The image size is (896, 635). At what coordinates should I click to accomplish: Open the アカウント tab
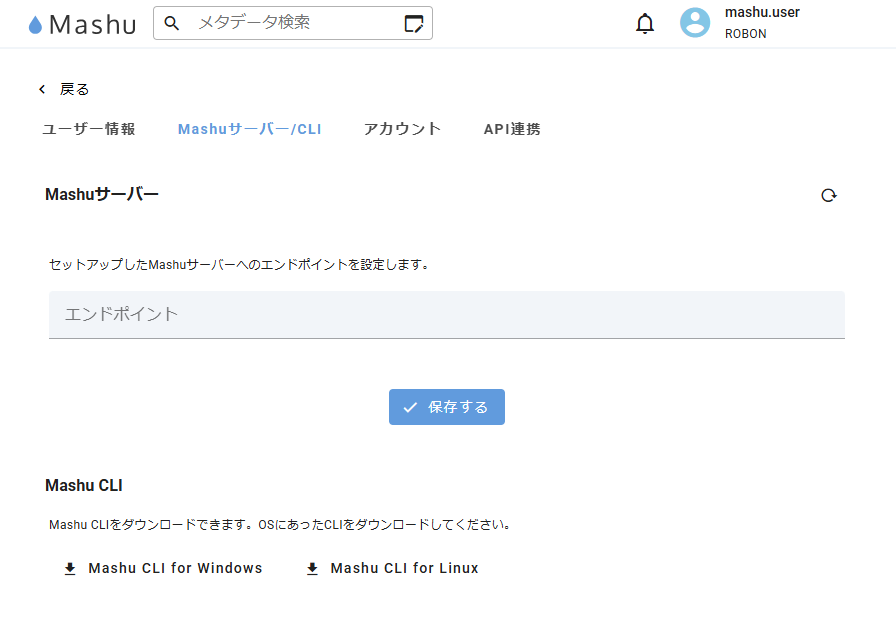pyautogui.click(x=402, y=129)
